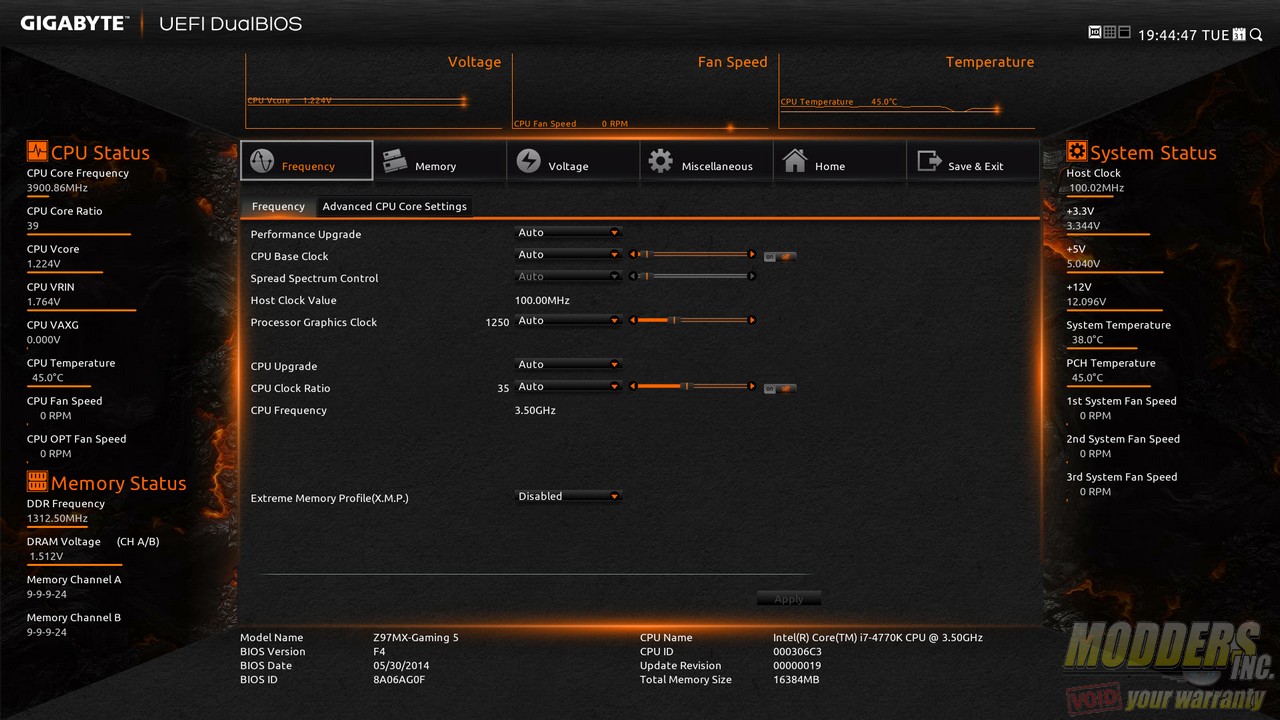
Task: Click the CPU Status heartbeat icon
Action: tap(37, 152)
